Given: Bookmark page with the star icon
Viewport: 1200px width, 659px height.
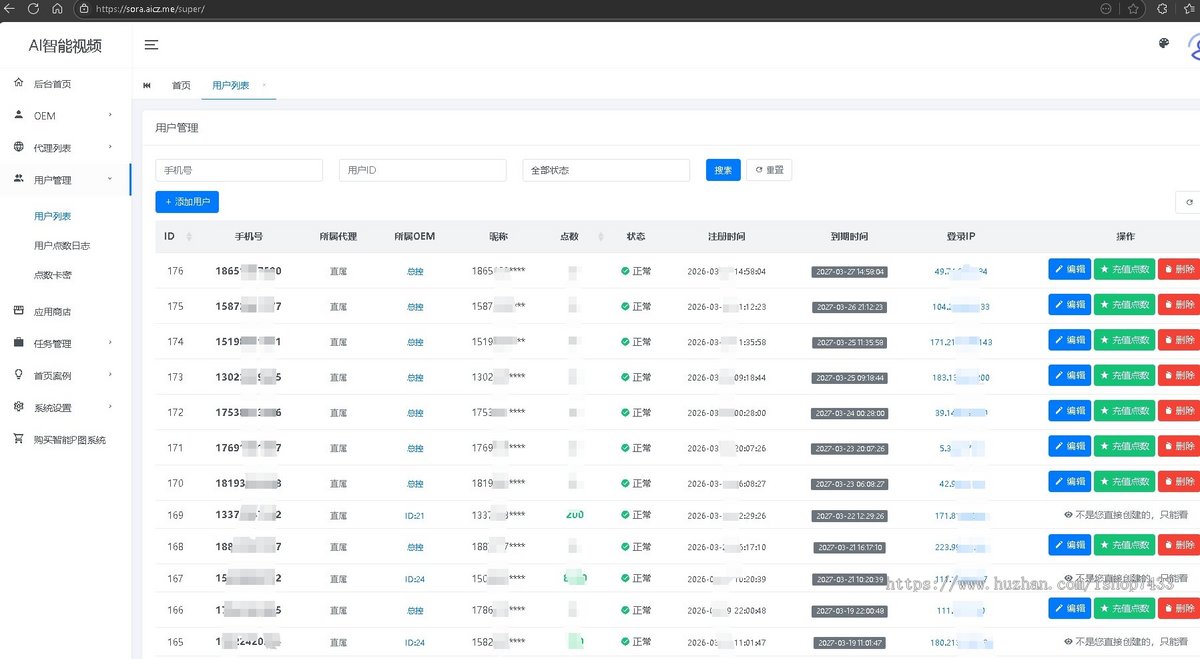Looking at the screenshot, I should pyautogui.click(x=1133, y=8).
